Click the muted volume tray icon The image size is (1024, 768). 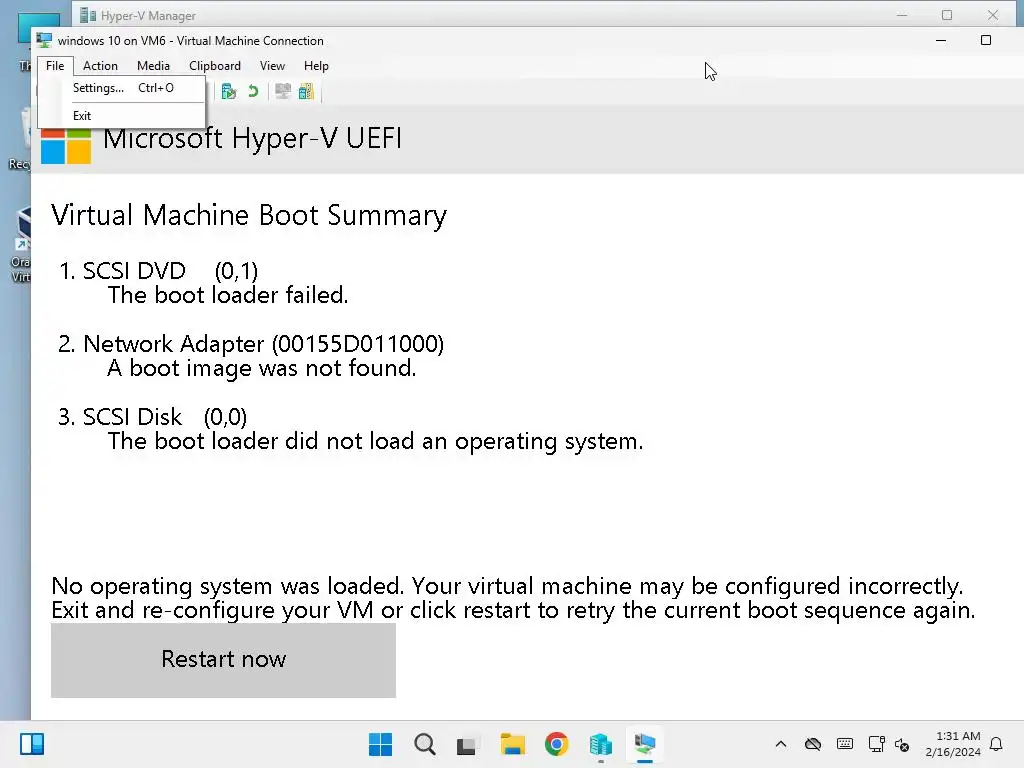coord(902,744)
